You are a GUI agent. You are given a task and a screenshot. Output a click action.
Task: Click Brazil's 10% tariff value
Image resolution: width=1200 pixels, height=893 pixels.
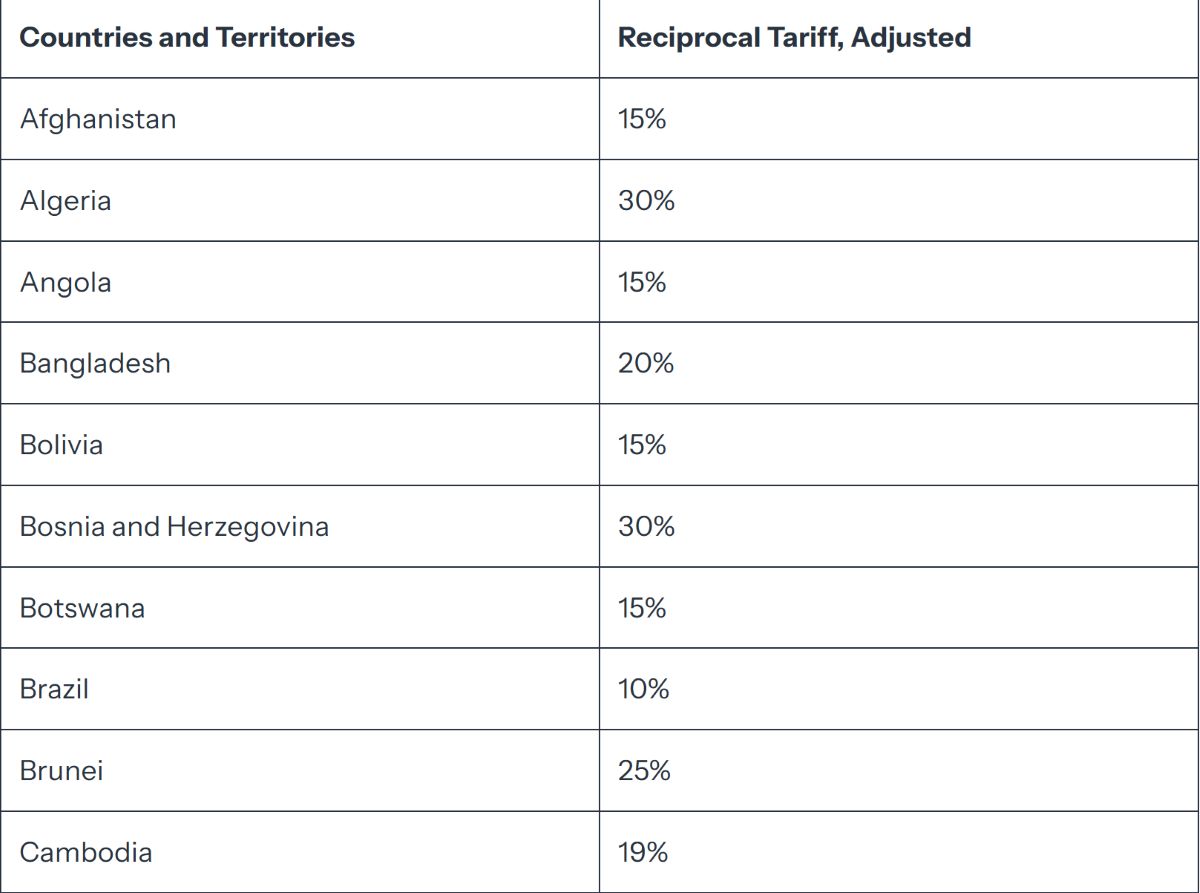point(643,689)
